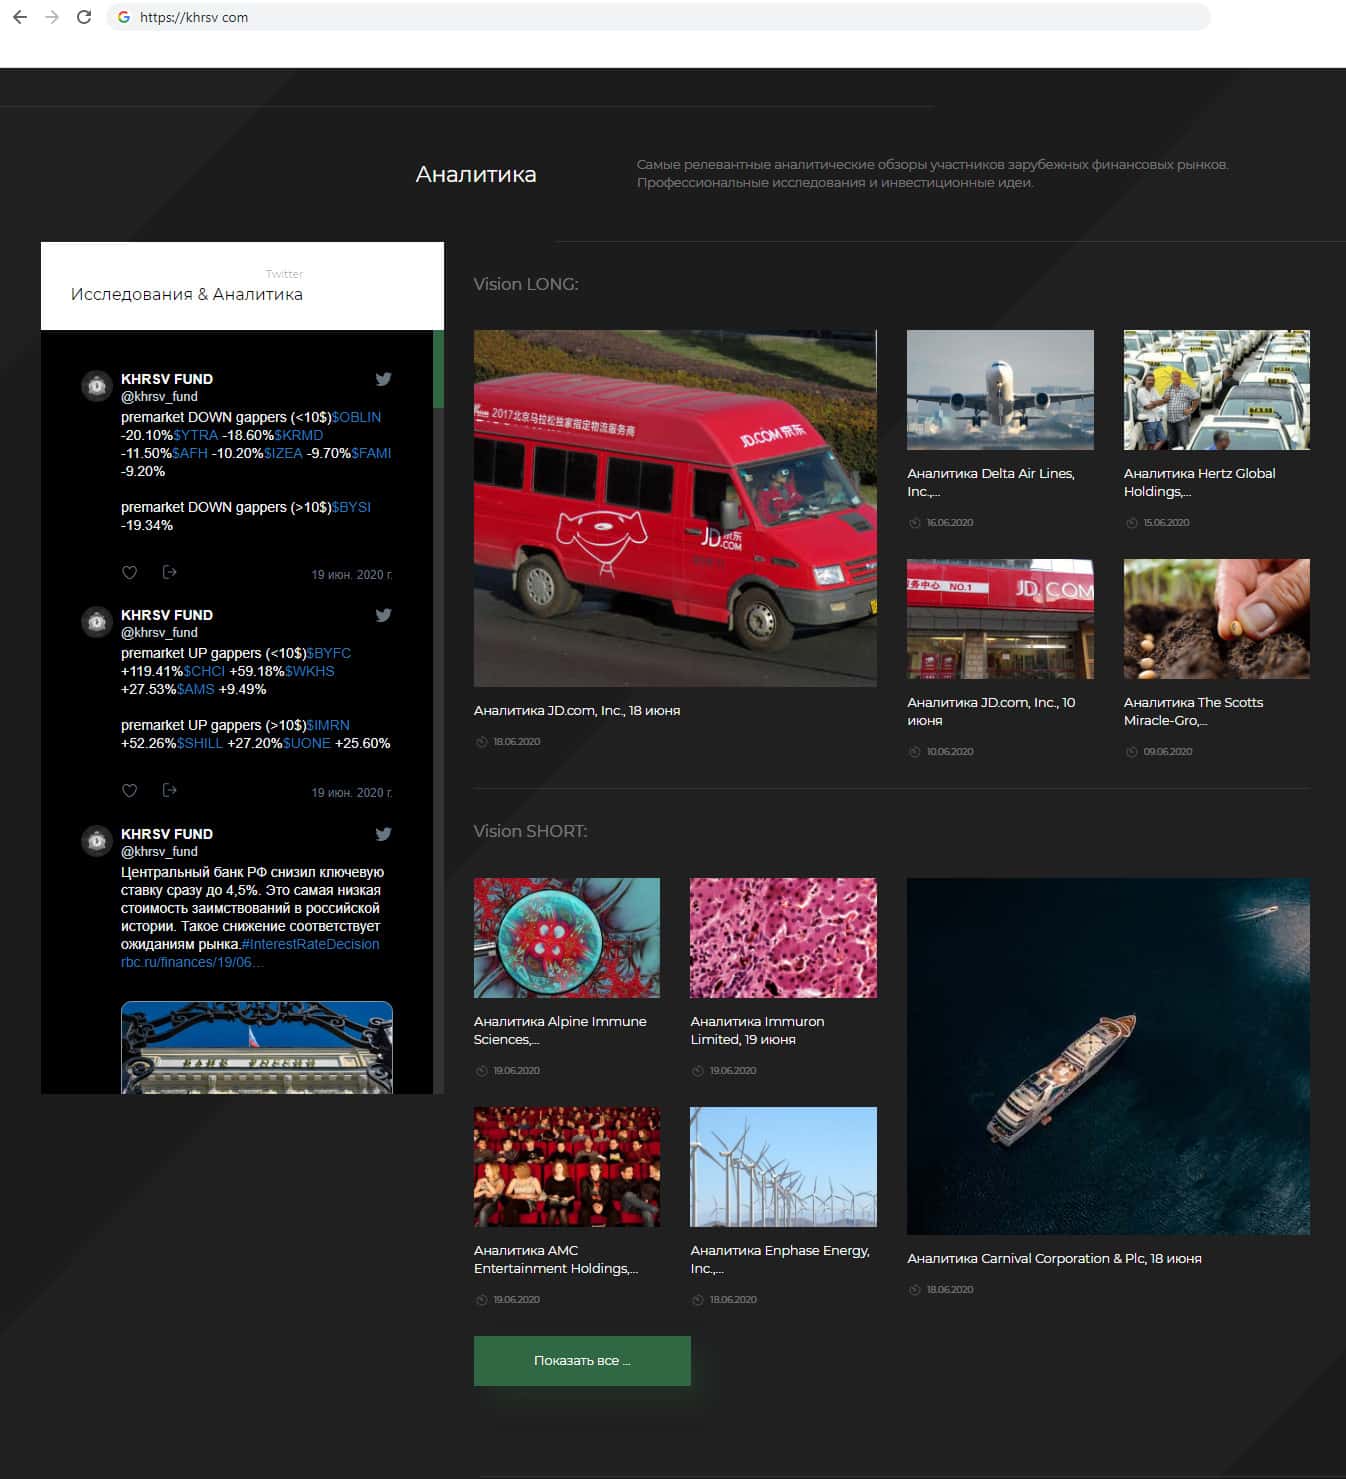Open the bank building image in Central Bank tweet

257,1048
